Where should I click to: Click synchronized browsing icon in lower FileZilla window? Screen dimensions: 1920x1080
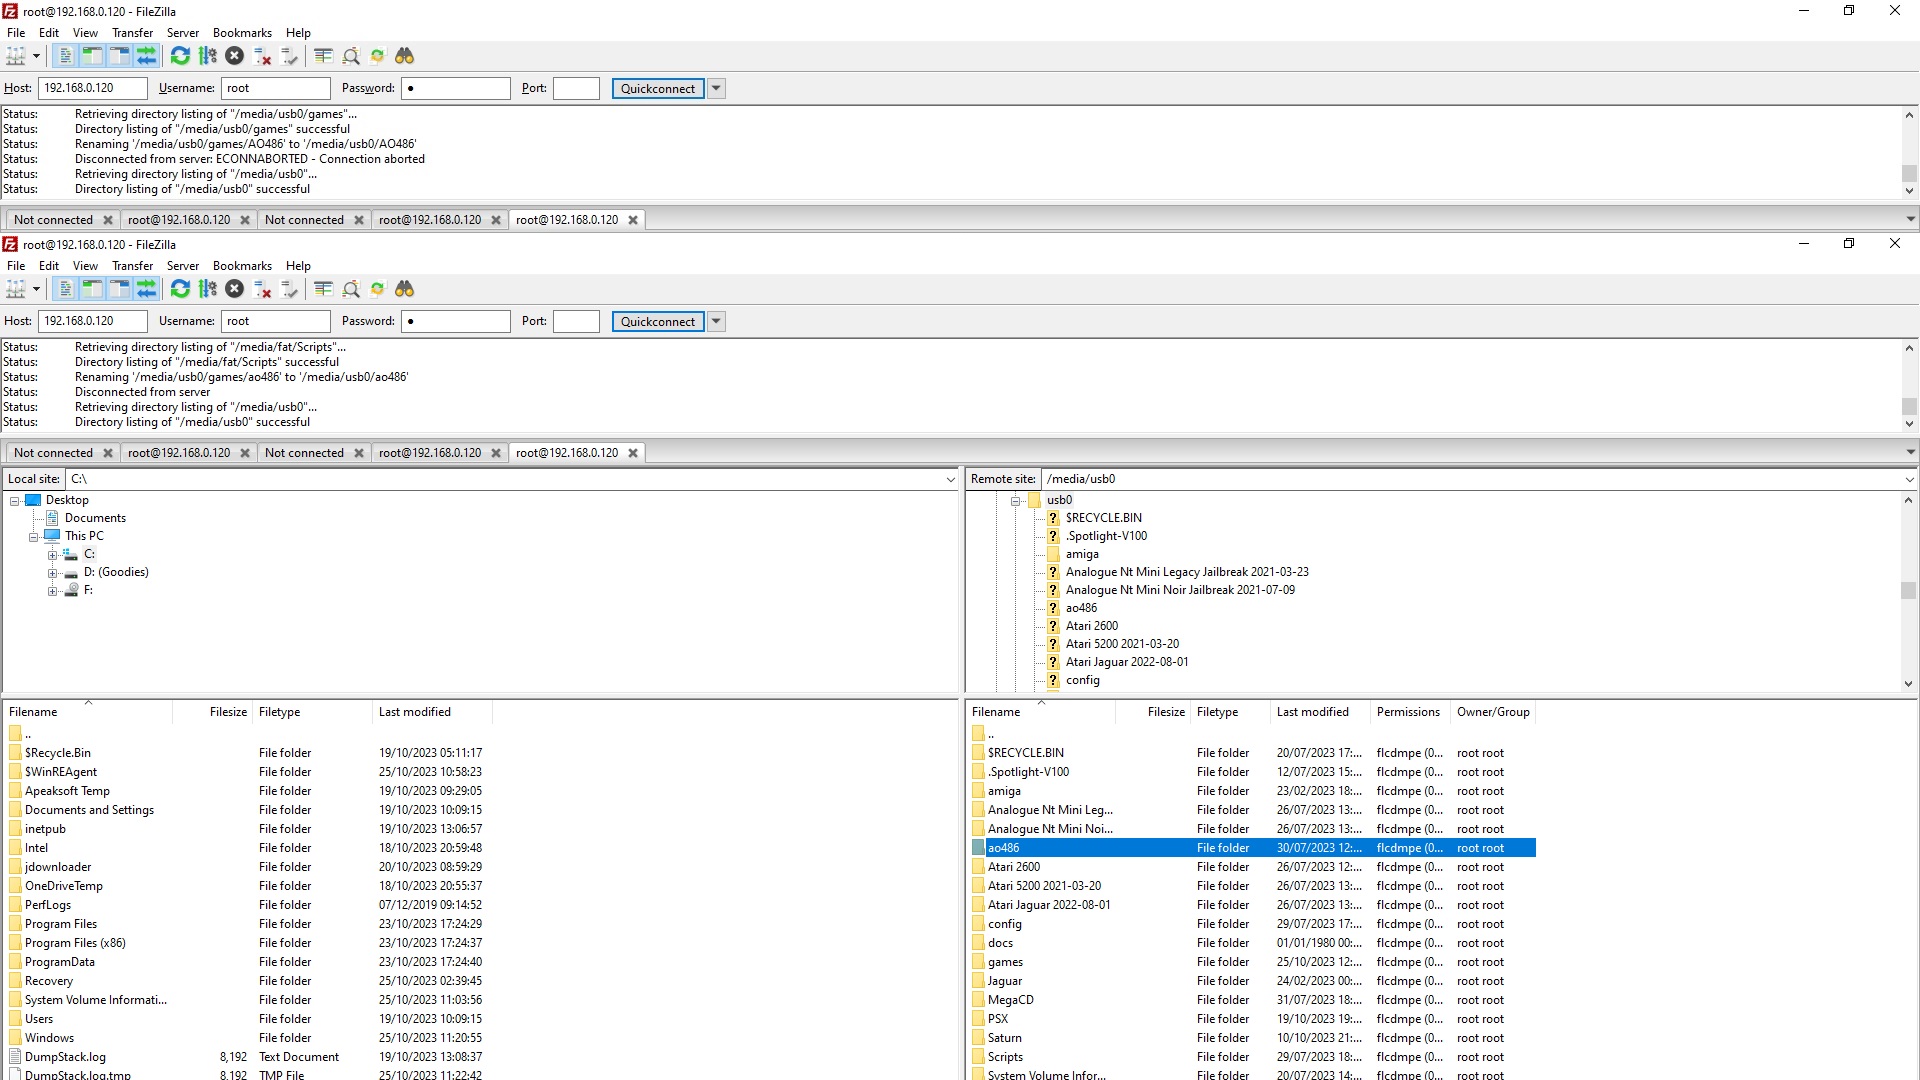(377, 289)
